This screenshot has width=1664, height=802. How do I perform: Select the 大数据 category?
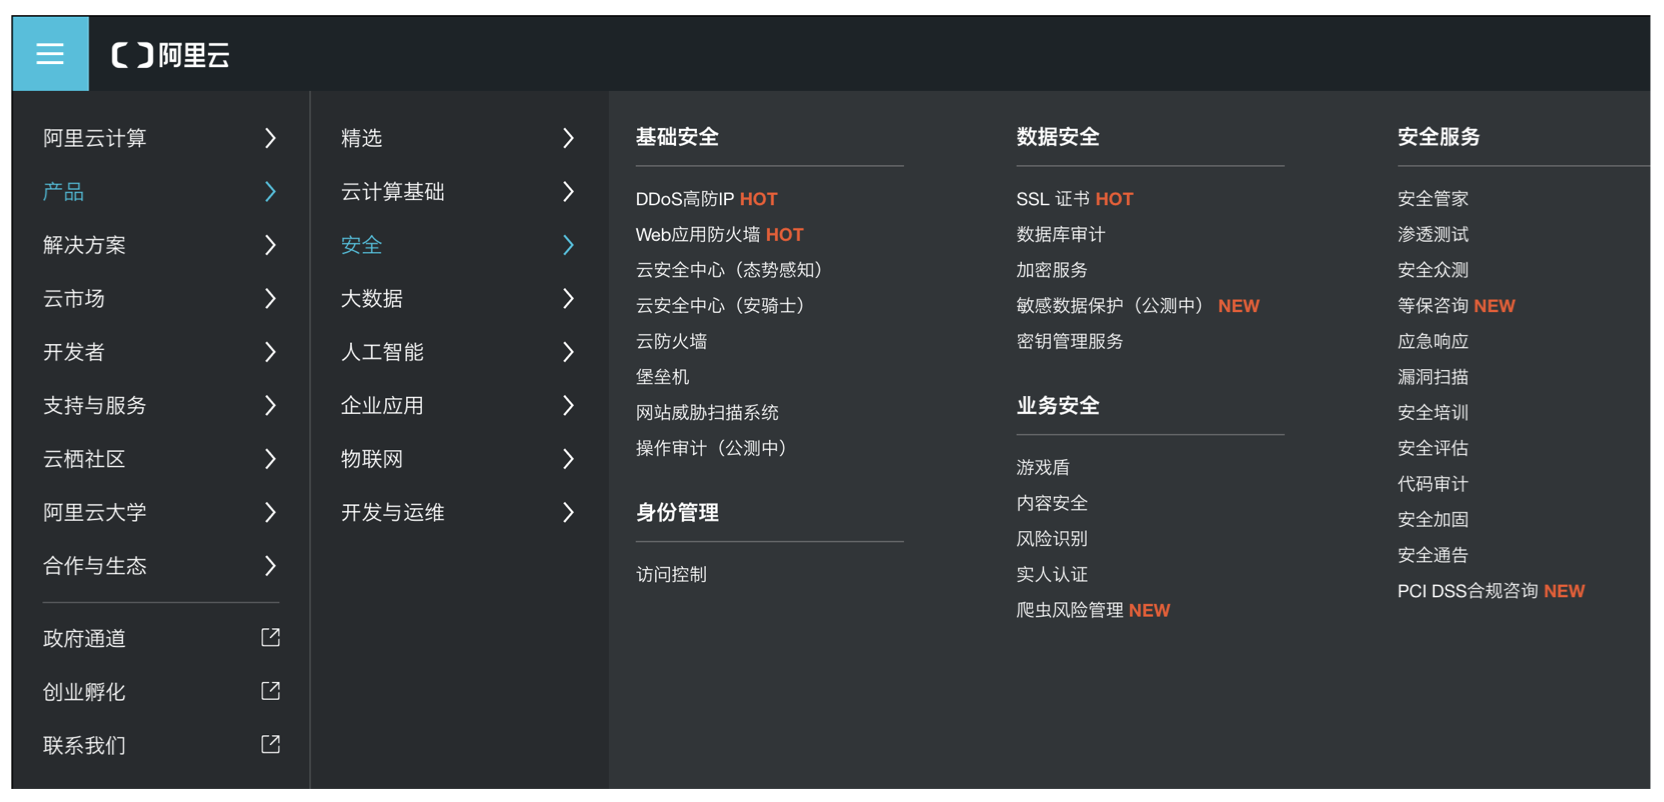pos(372,298)
